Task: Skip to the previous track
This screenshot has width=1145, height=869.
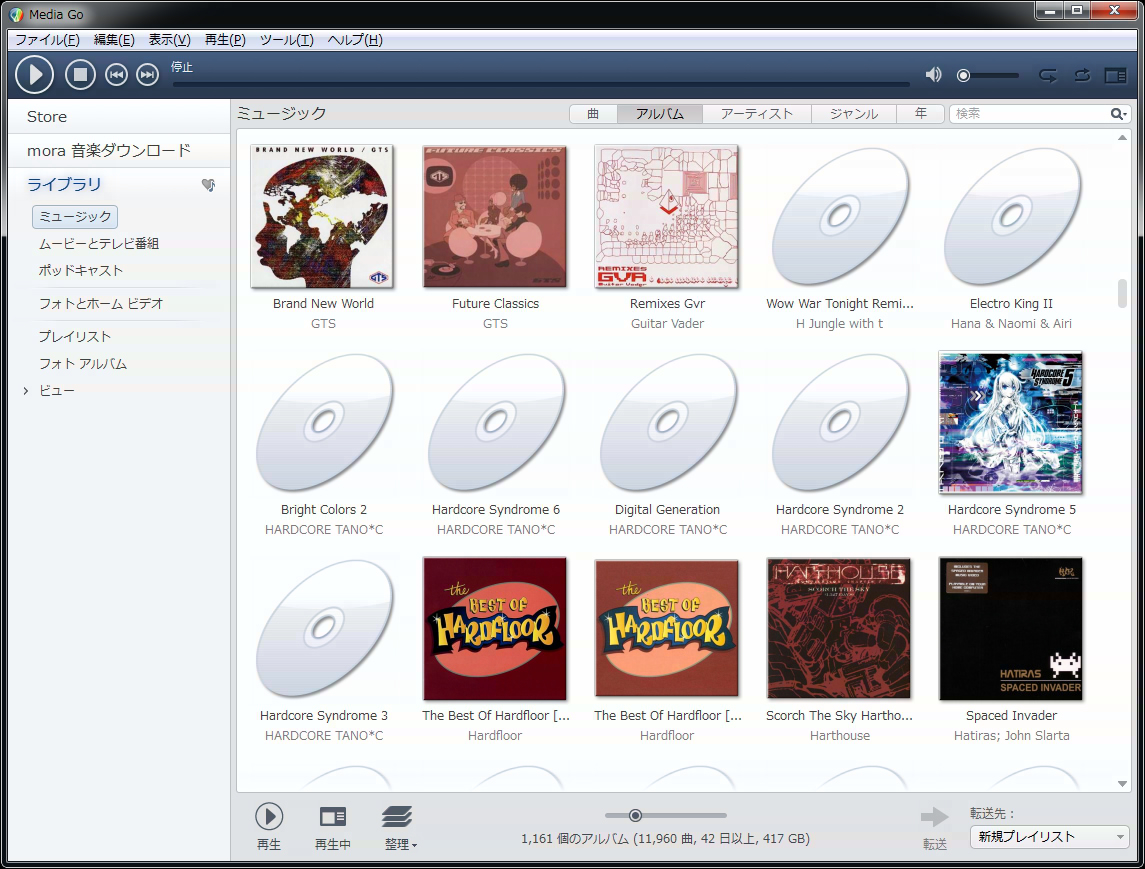Action: point(116,74)
